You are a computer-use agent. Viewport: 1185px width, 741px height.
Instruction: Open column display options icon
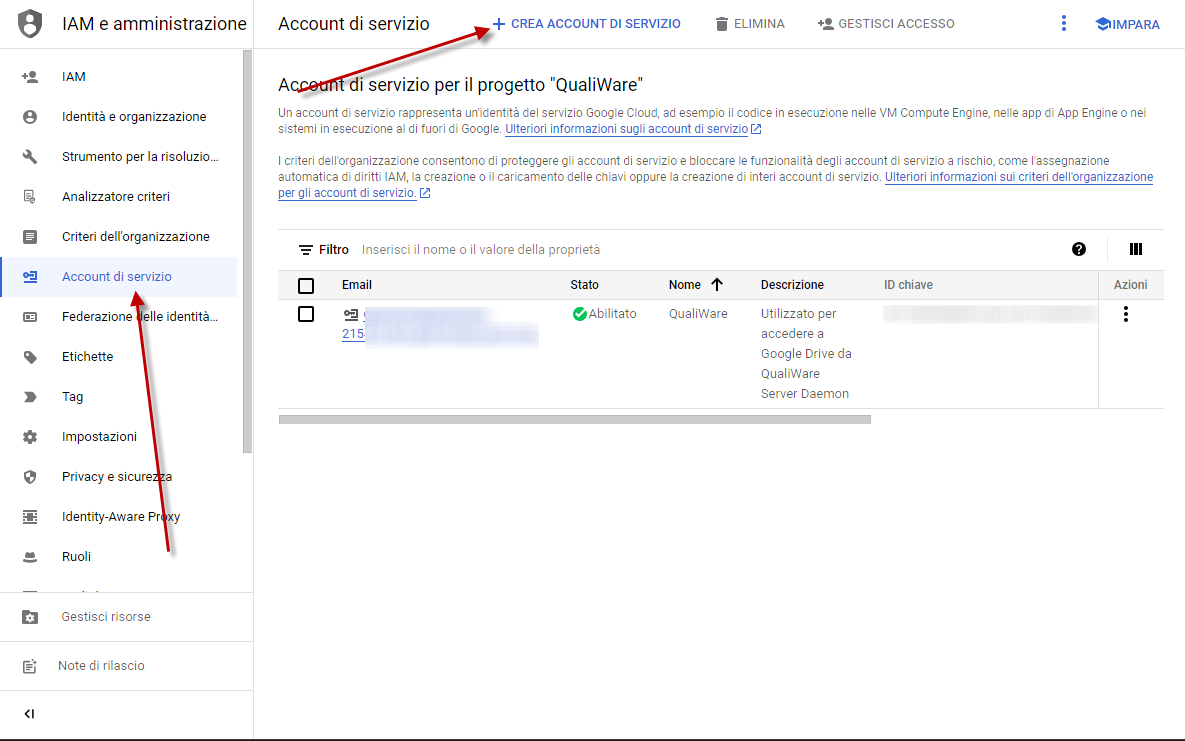point(1136,249)
